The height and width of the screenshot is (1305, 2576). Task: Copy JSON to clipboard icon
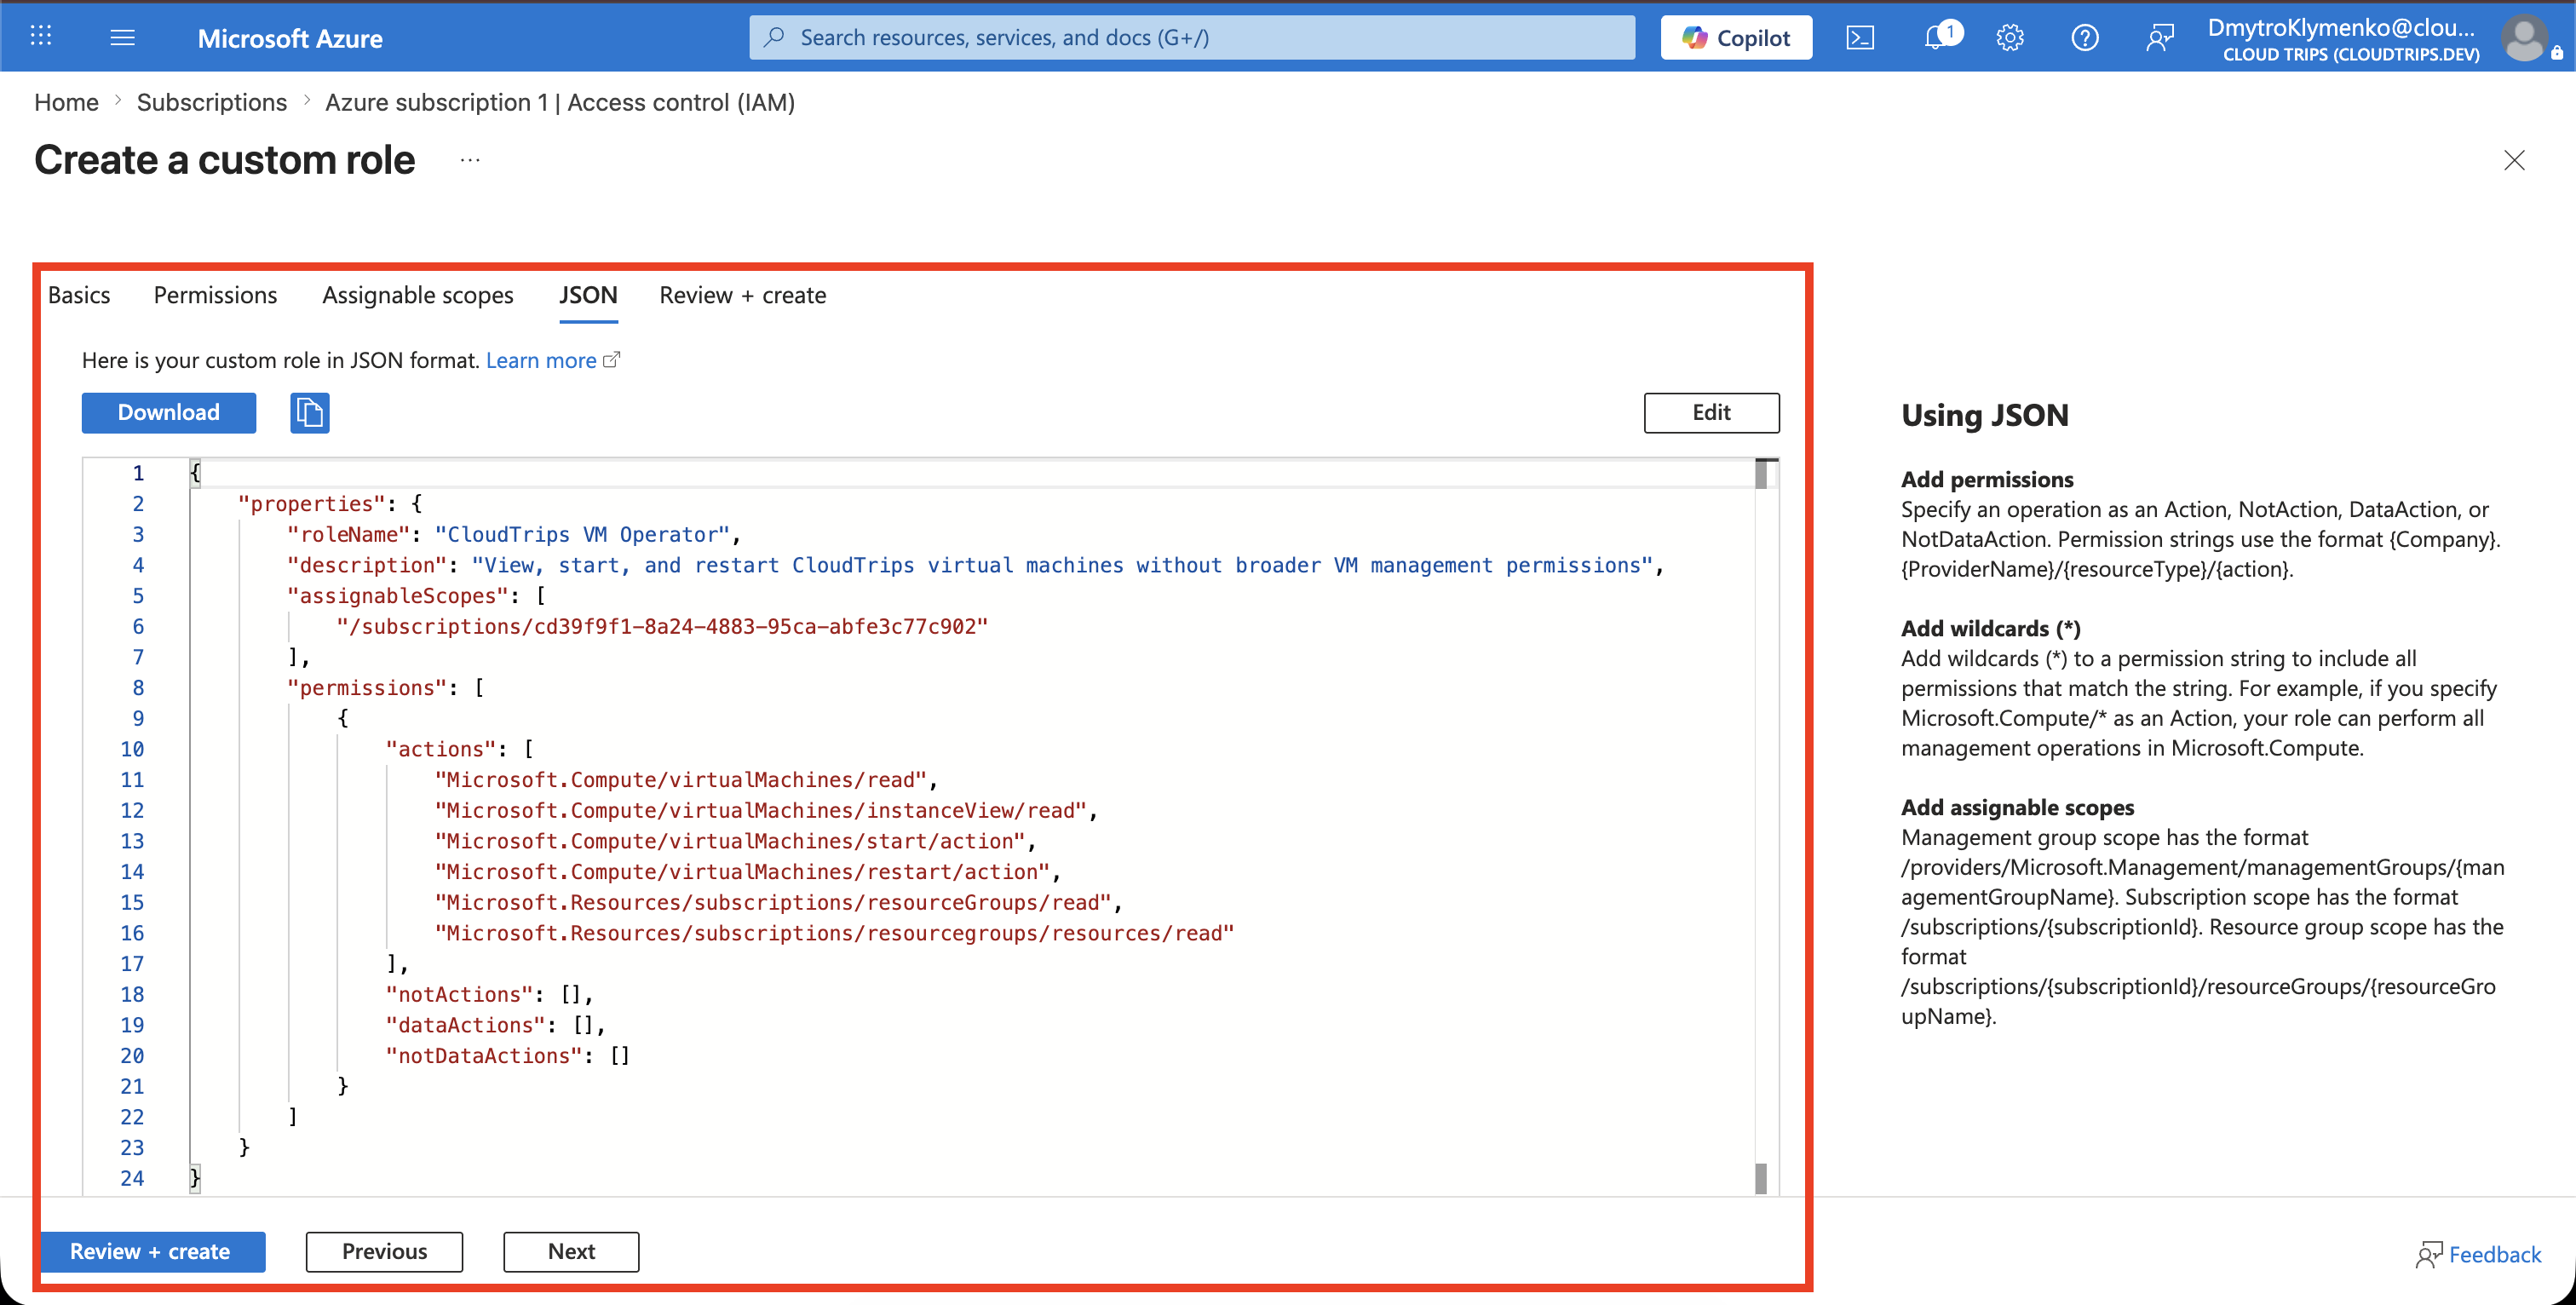tap(310, 412)
